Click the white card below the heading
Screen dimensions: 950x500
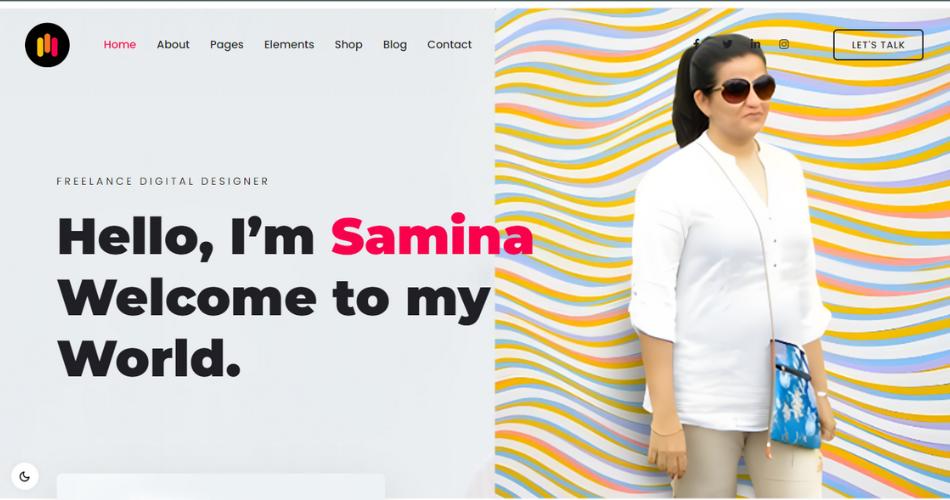(221, 486)
